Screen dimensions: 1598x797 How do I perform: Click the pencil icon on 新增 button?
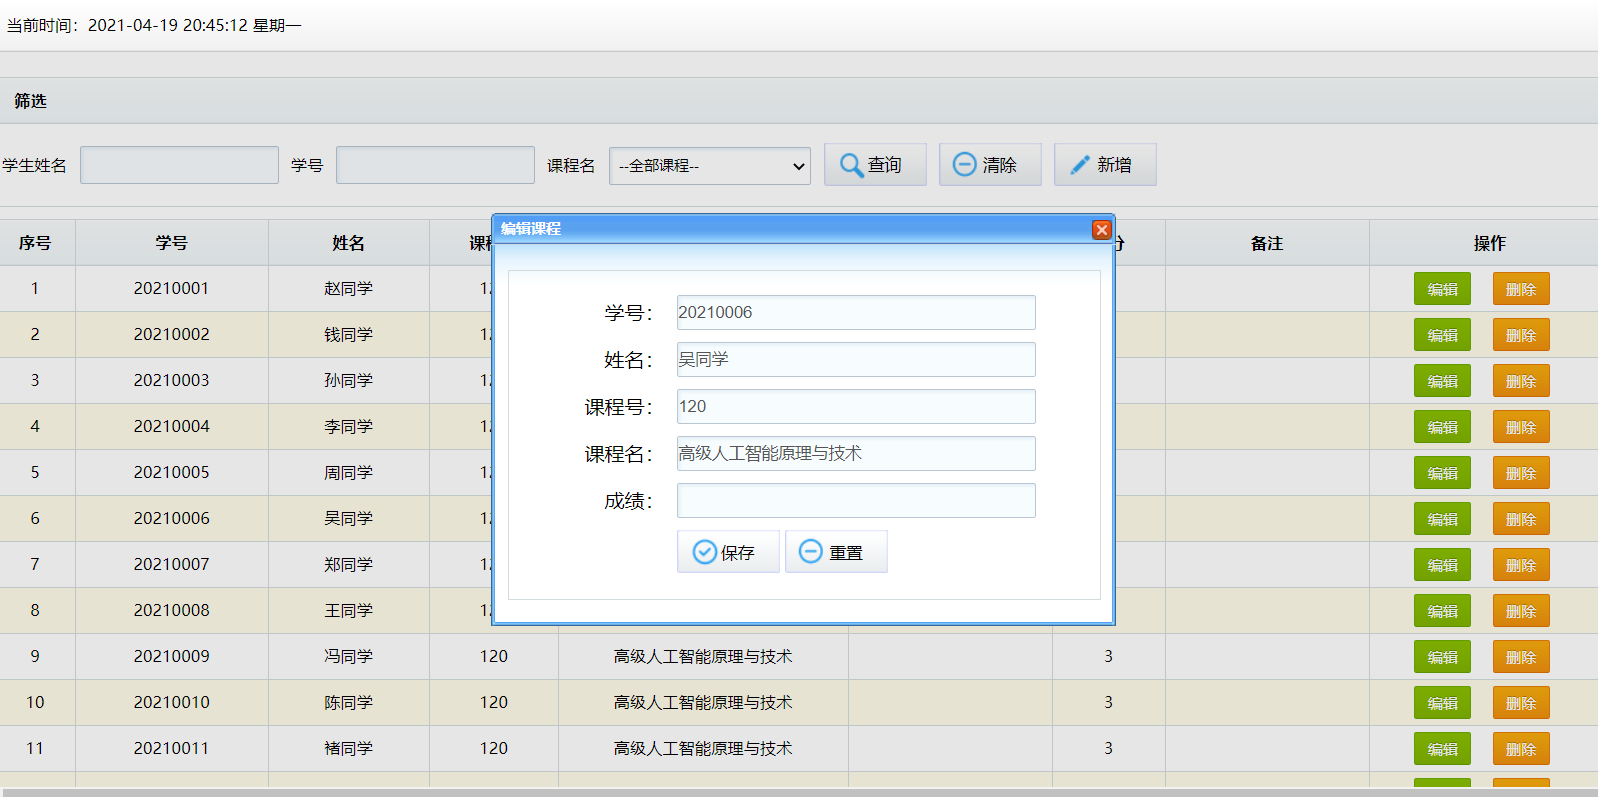click(x=1080, y=164)
